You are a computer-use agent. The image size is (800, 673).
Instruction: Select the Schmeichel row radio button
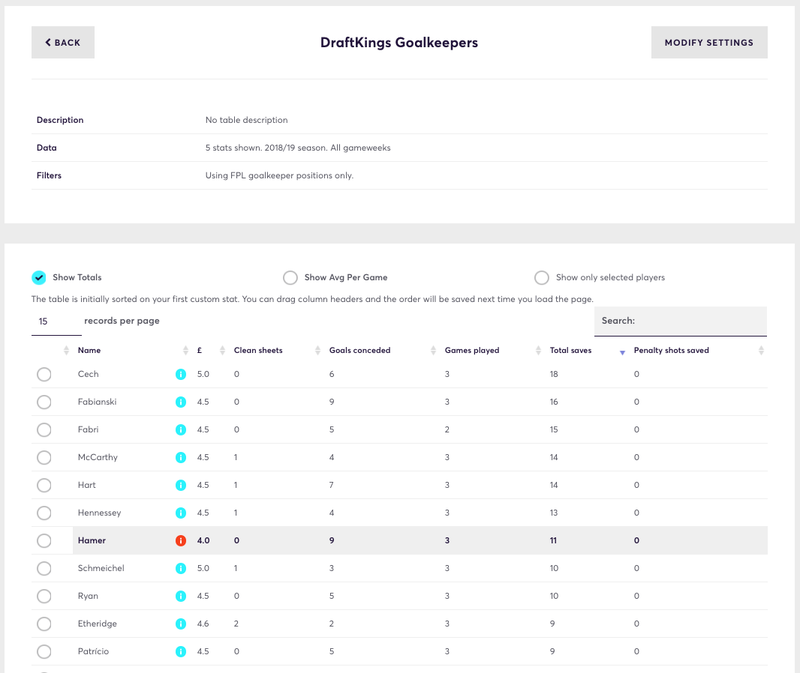(x=44, y=568)
